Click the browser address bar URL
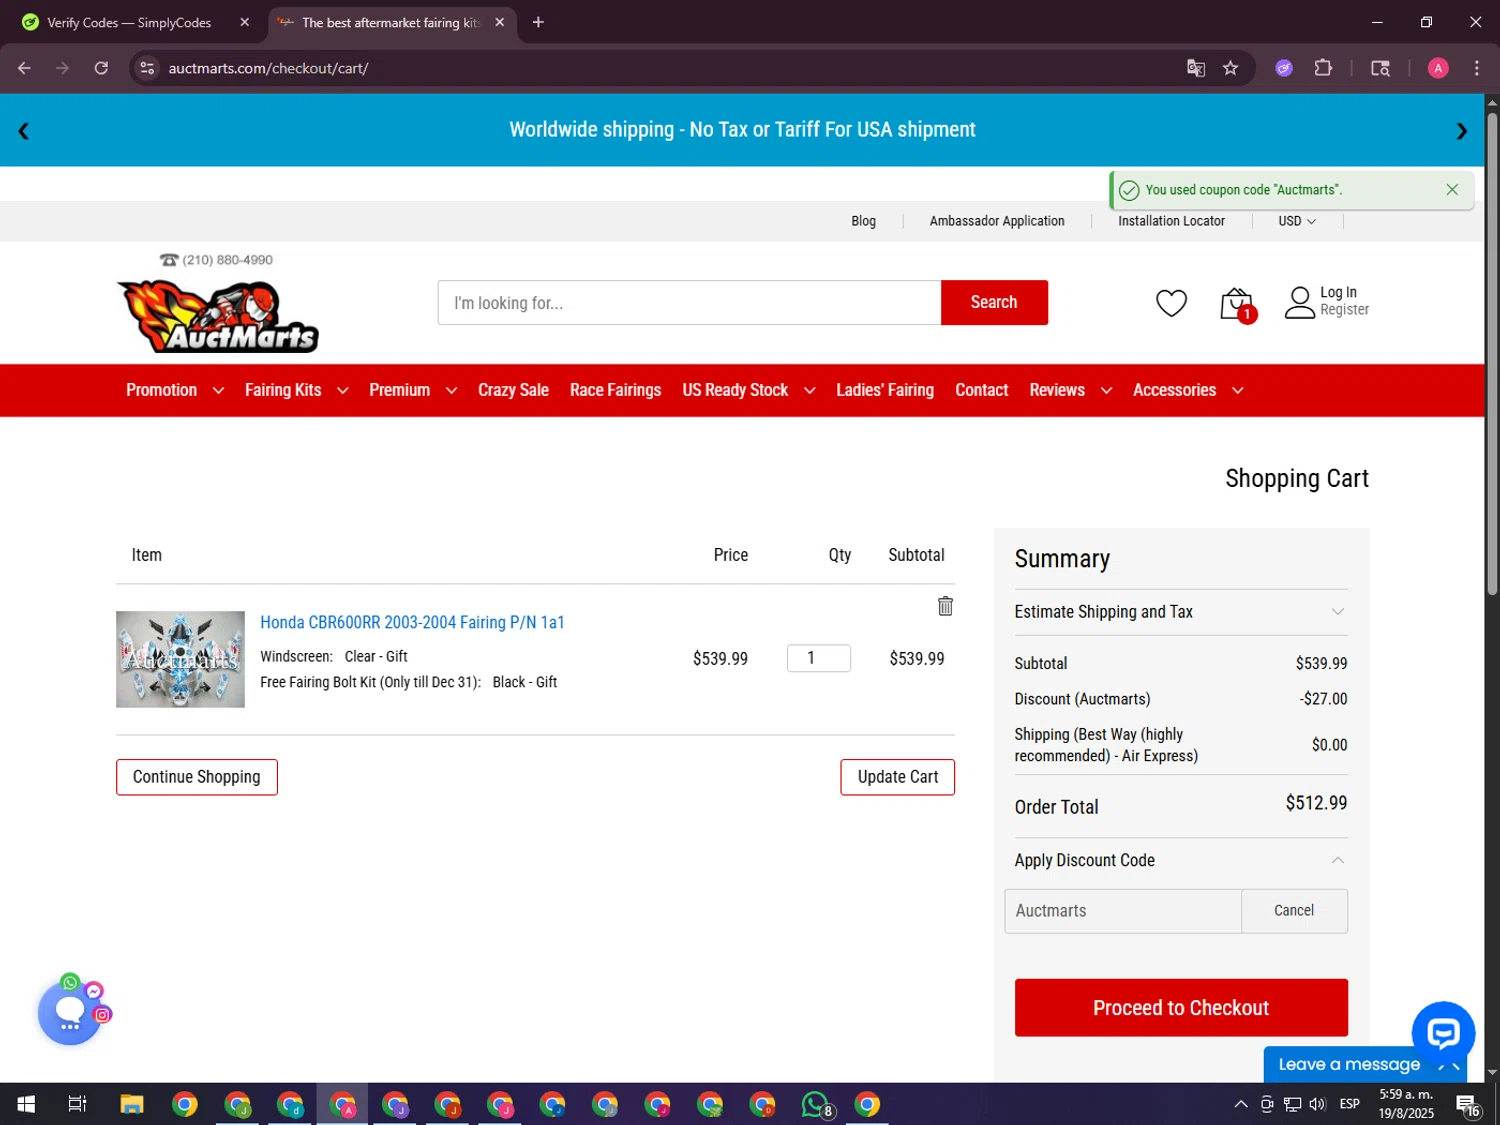Image resolution: width=1500 pixels, height=1125 pixels. tap(268, 68)
